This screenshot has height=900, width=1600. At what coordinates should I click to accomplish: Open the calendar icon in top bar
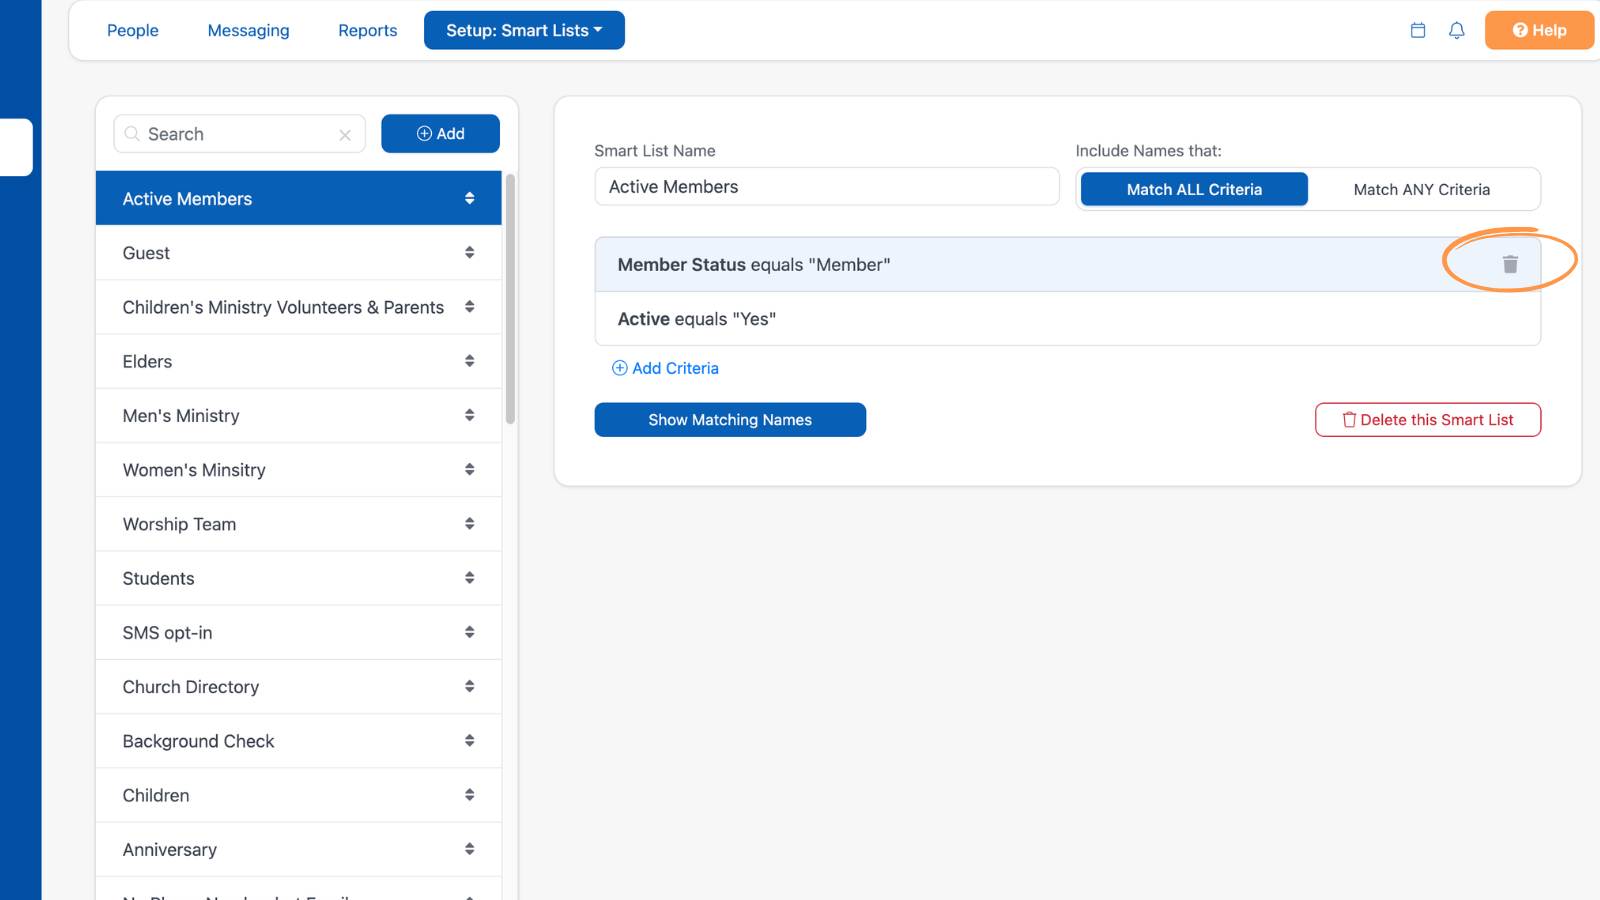coord(1418,30)
